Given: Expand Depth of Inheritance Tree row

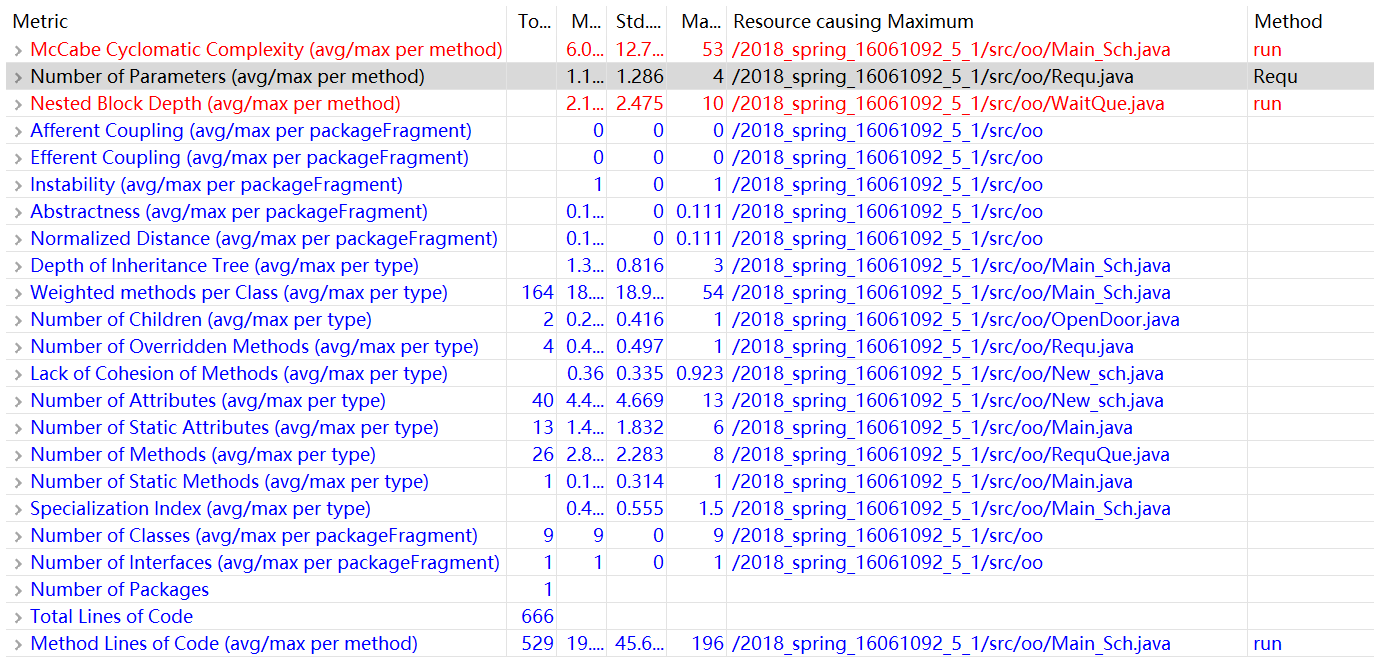Looking at the screenshot, I should (17, 266).
